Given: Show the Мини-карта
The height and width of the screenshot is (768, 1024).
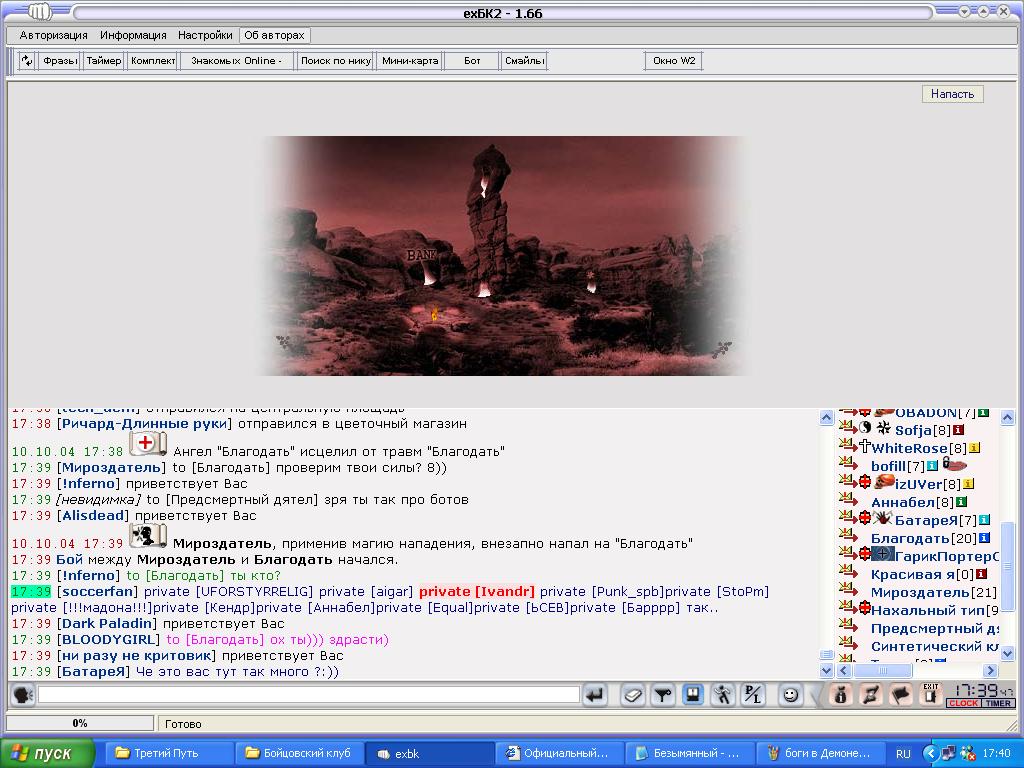Looking at the screenshot, I should 410,61.
